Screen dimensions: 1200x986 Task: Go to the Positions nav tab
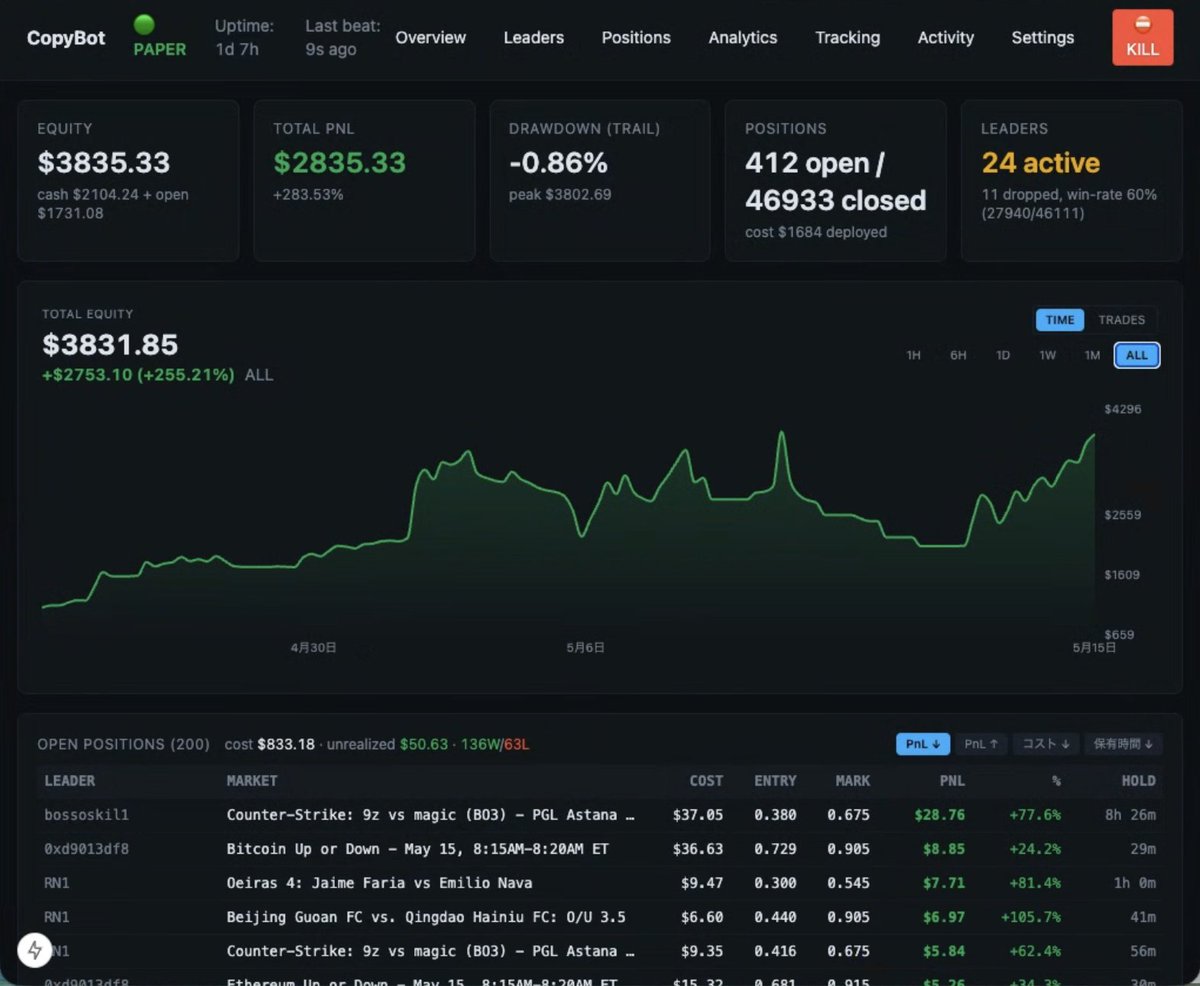636,38
